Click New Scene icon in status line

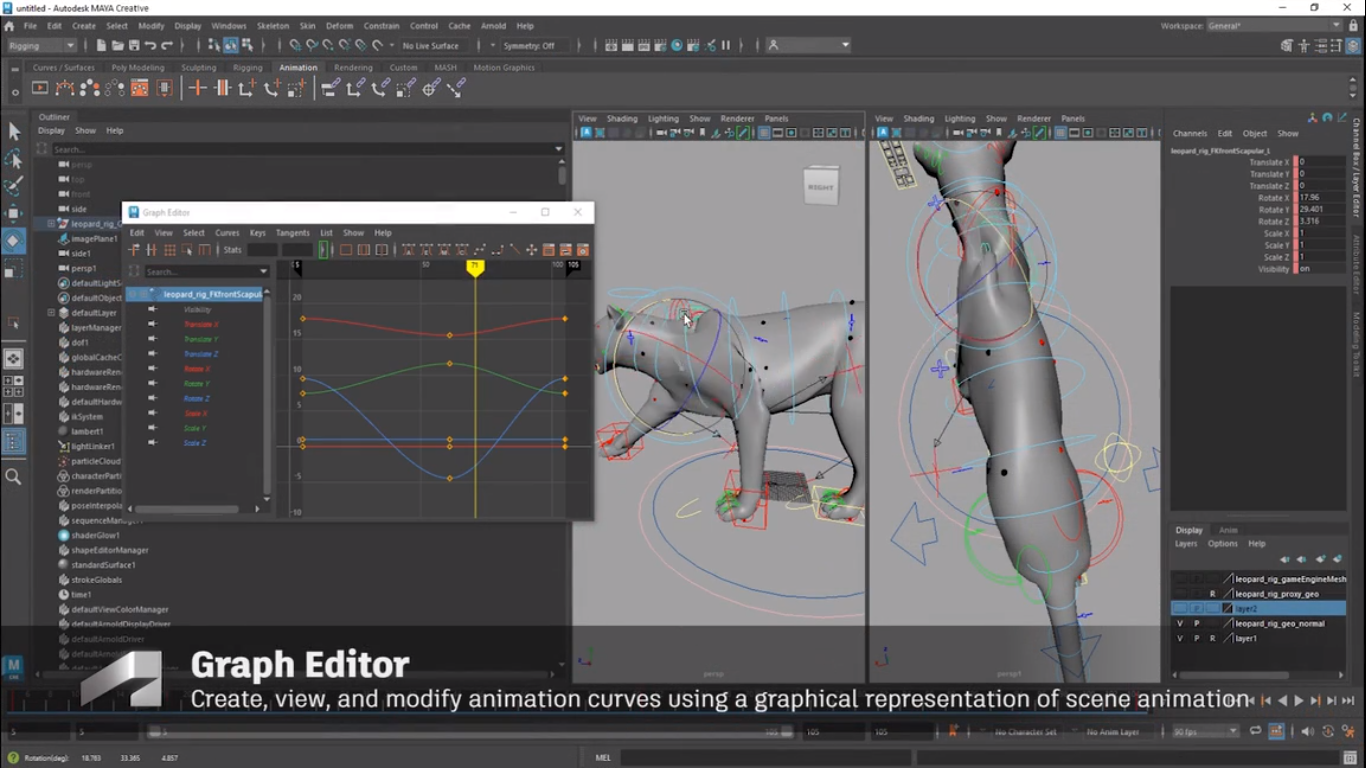tap(101, 45)
